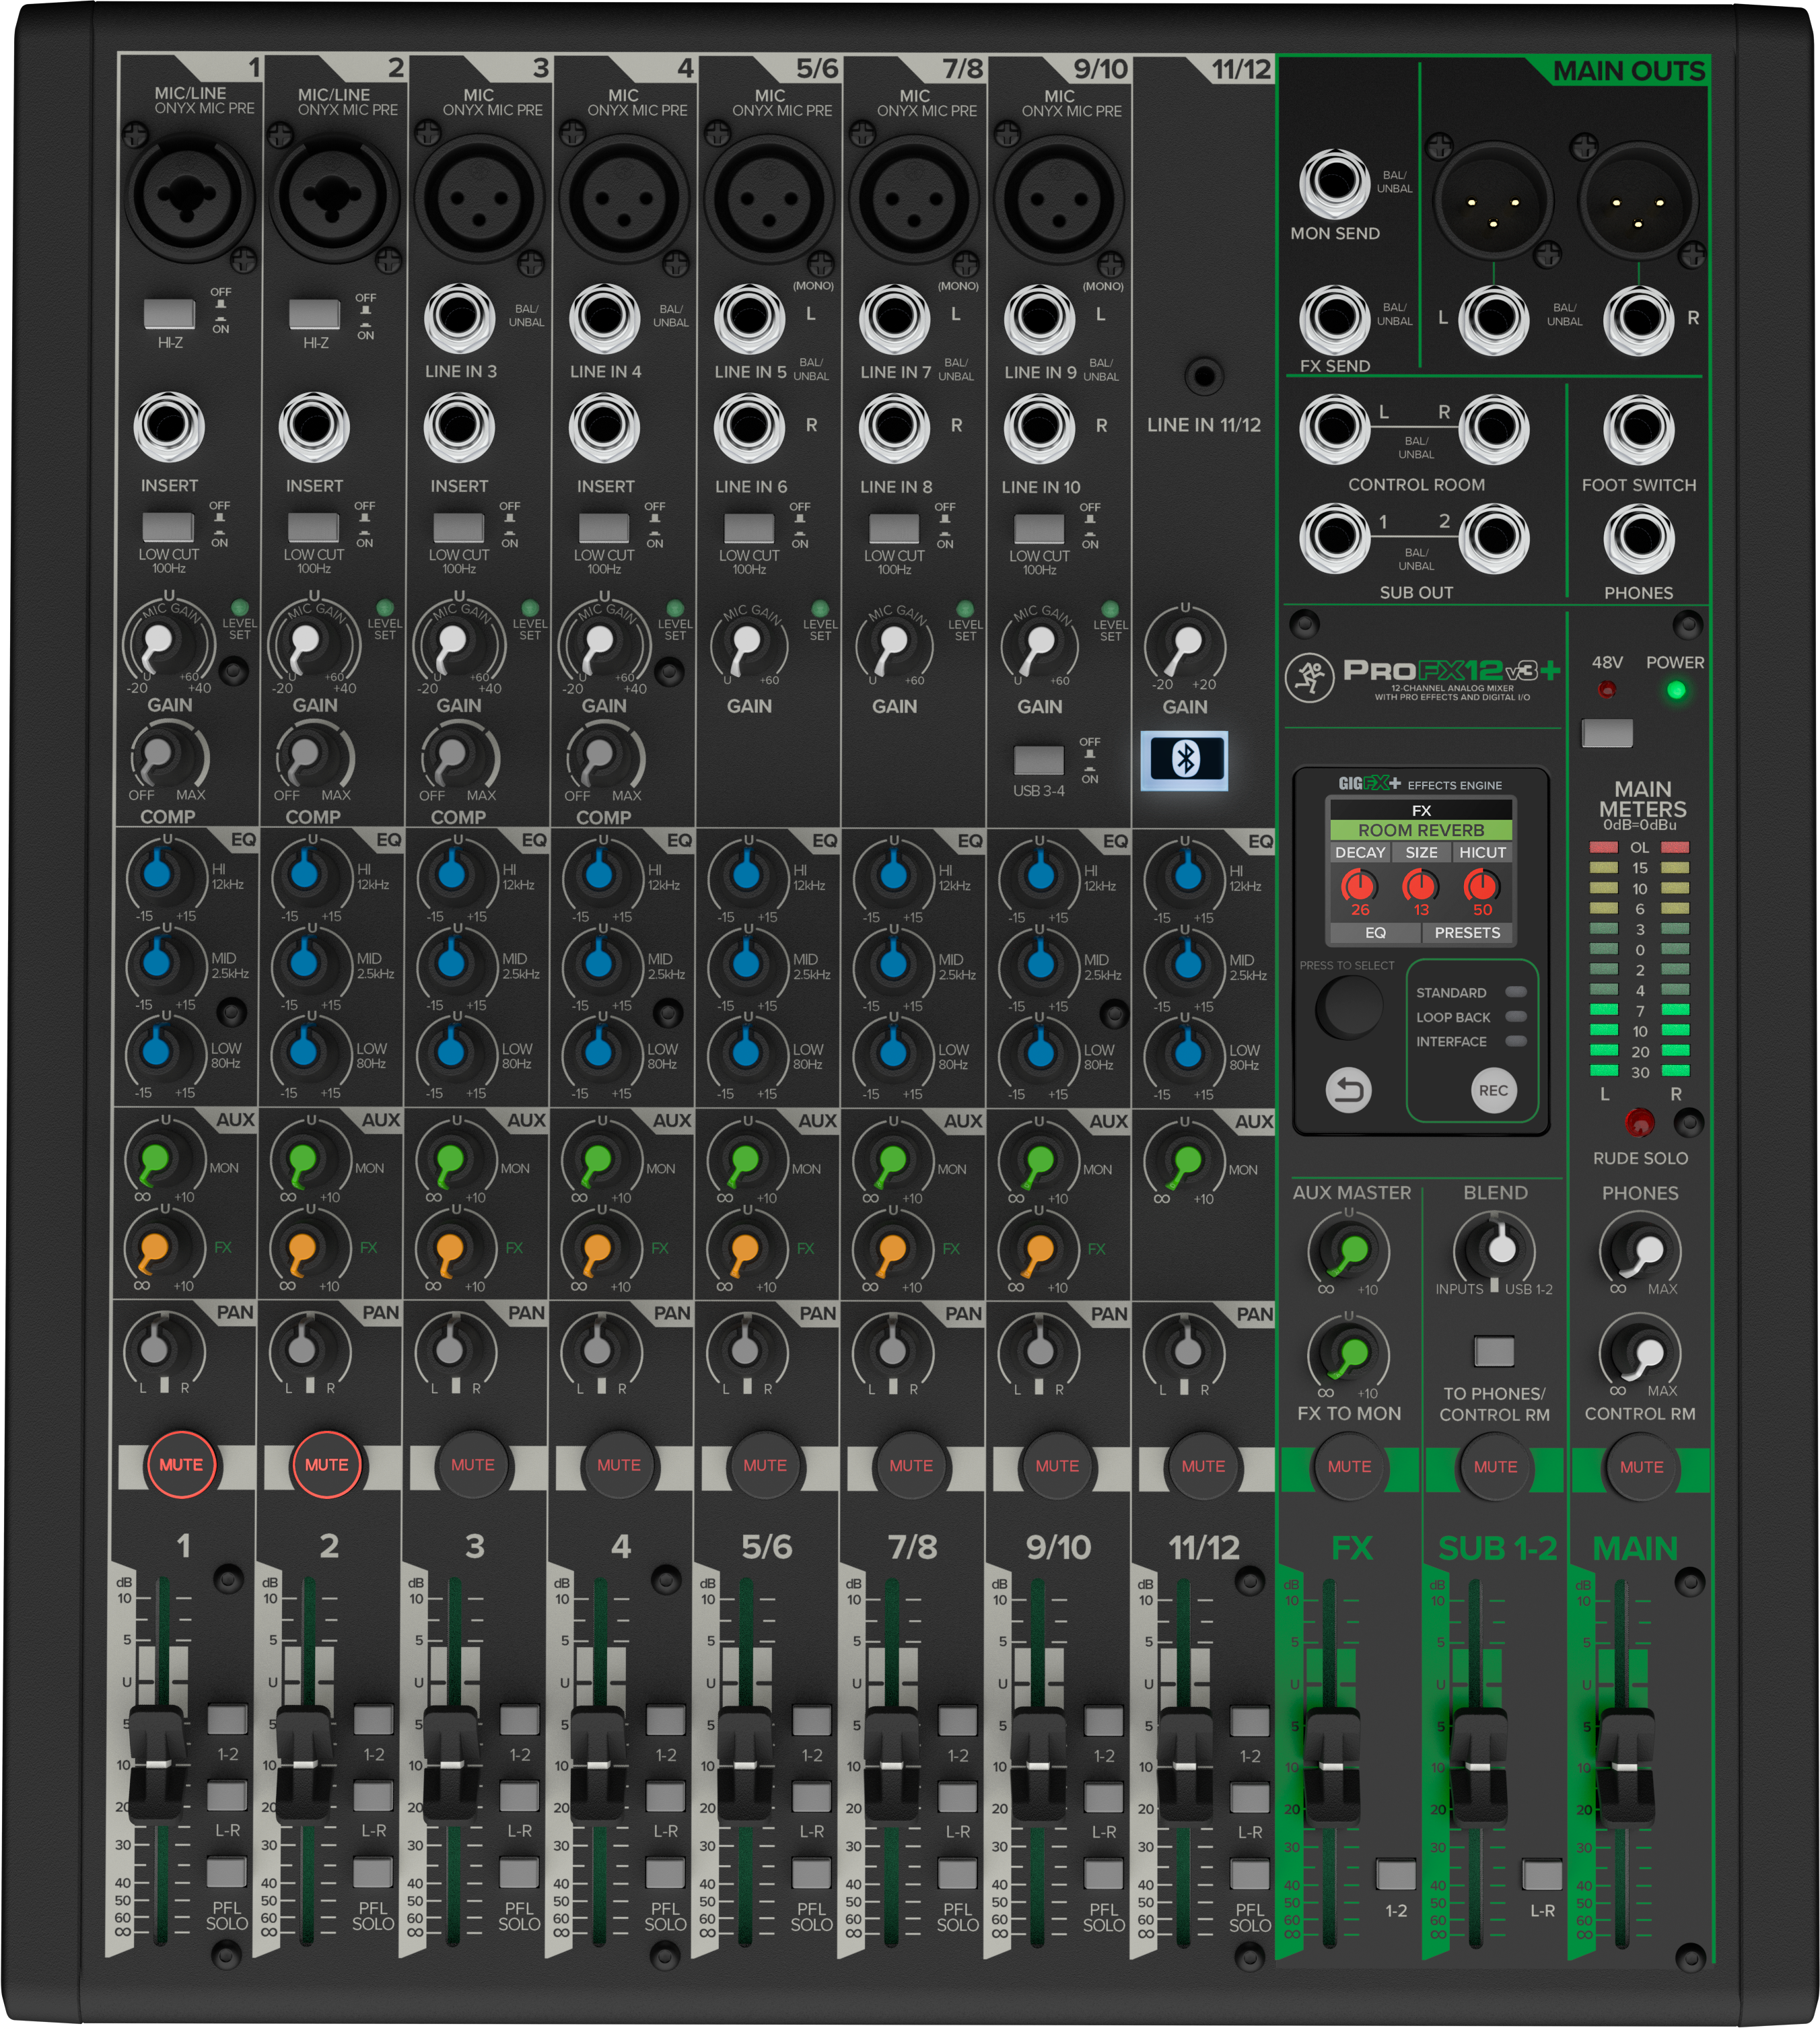The height and width of the screenshot is (2028, 1820).
Task: Turn the DECAY knob showing value 26
Action: tap(1359, 884)
